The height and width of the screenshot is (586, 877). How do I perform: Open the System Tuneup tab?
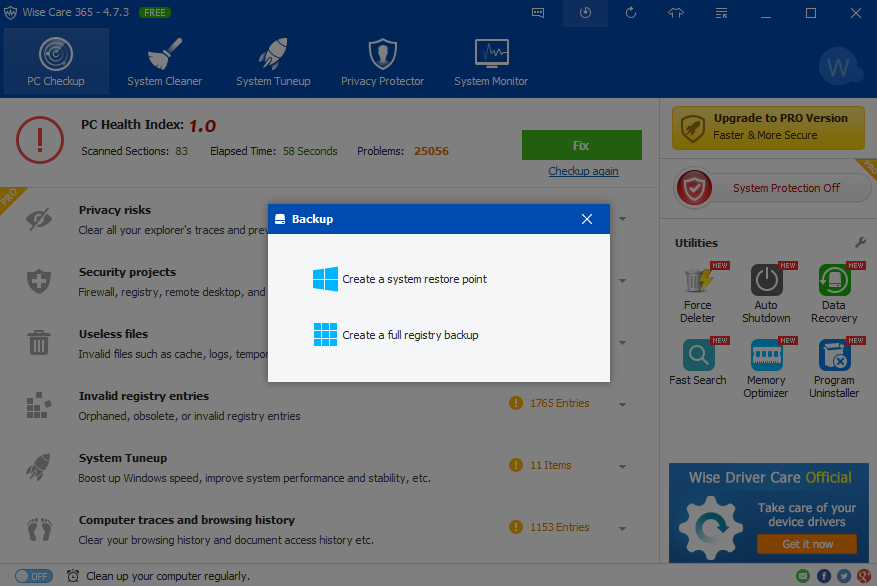(x=273, y=62)
